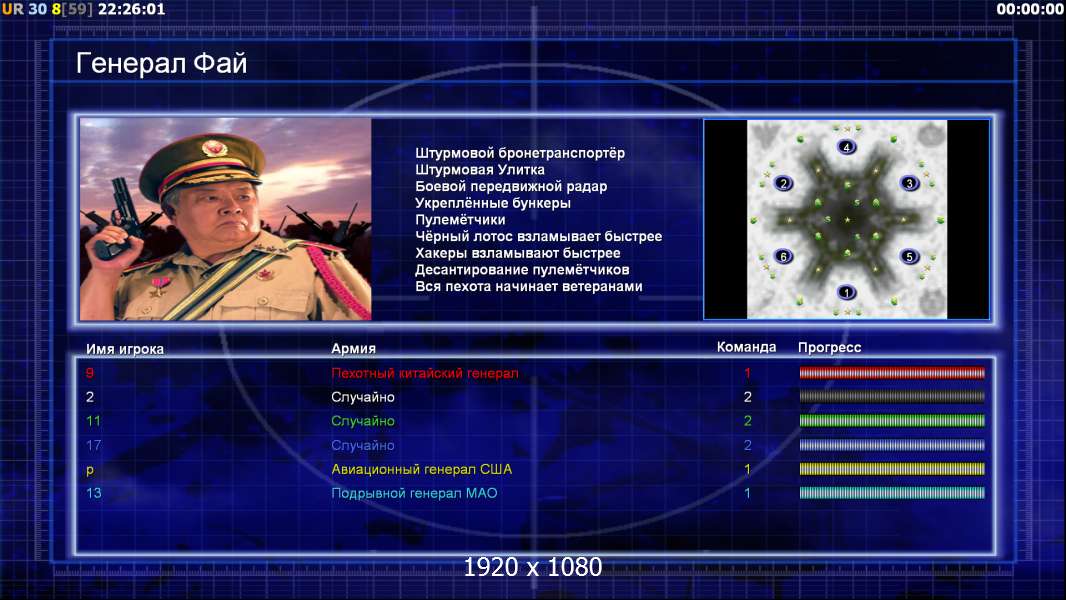Viewport: 1066px width, 600px height.
Task: Click player name '11' in green
Action: pos(93,421)
